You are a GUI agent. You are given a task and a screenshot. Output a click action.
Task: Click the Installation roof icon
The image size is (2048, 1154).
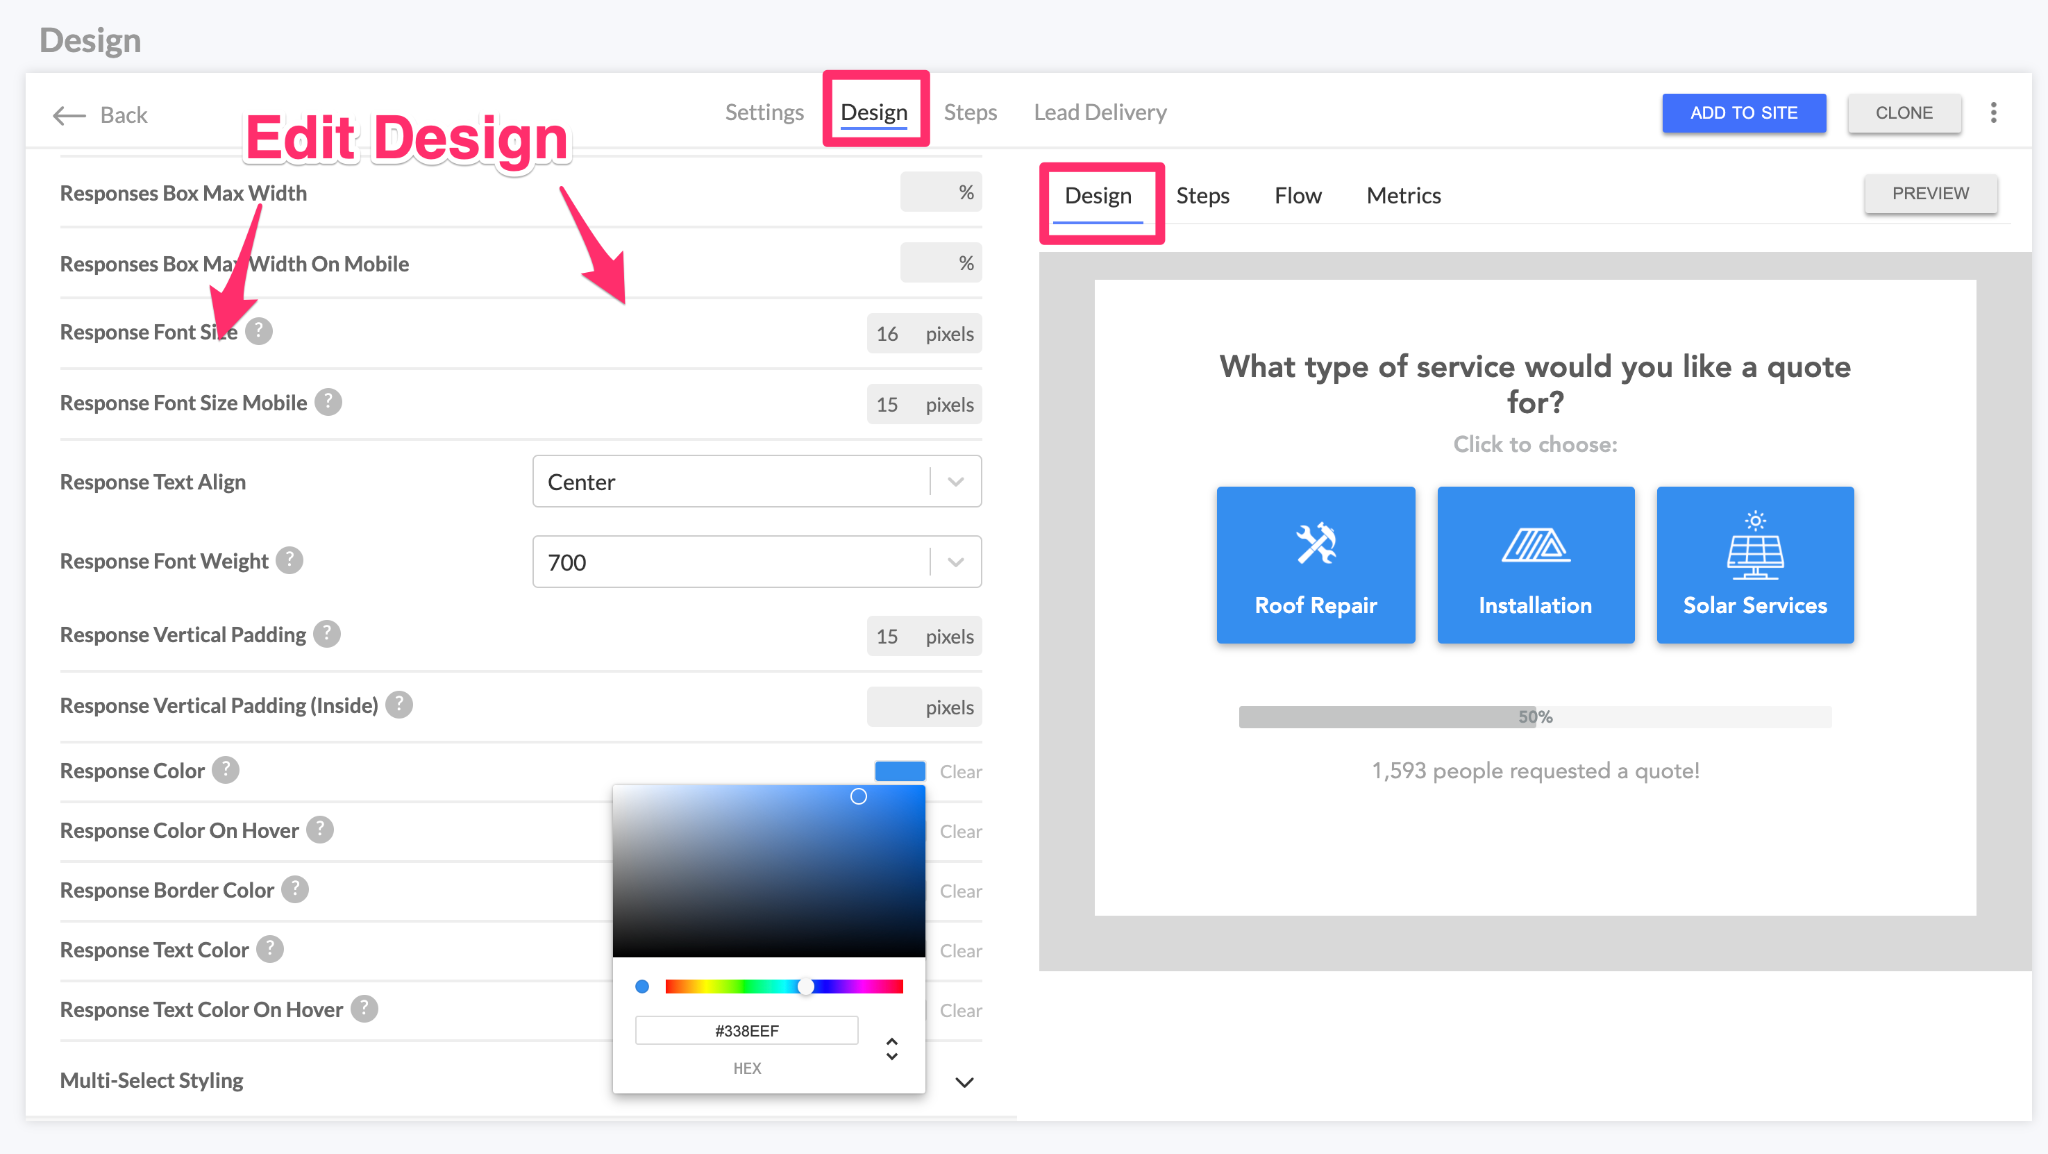click(x=1535, y=546)
